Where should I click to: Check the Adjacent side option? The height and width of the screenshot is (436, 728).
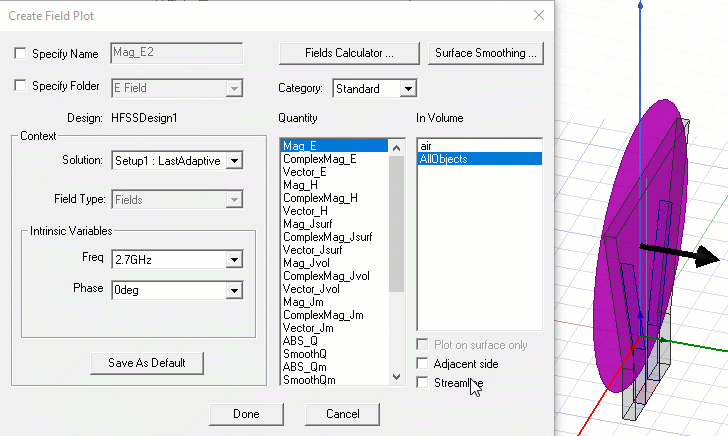click(424, 364)
